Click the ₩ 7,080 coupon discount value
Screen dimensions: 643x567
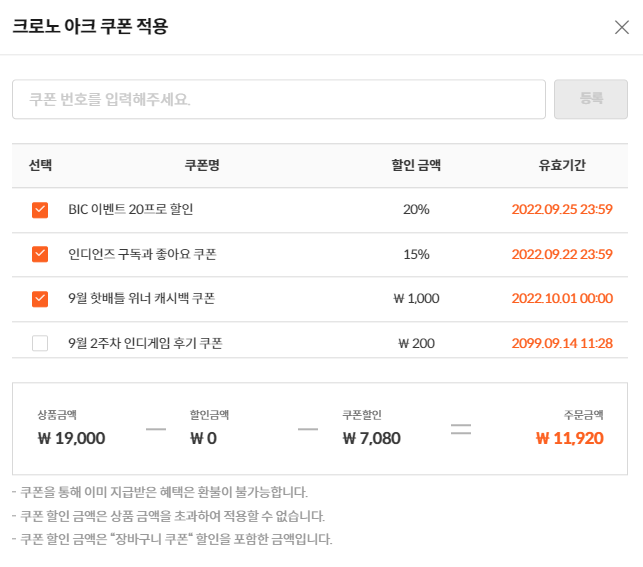(x=371, y=438)
